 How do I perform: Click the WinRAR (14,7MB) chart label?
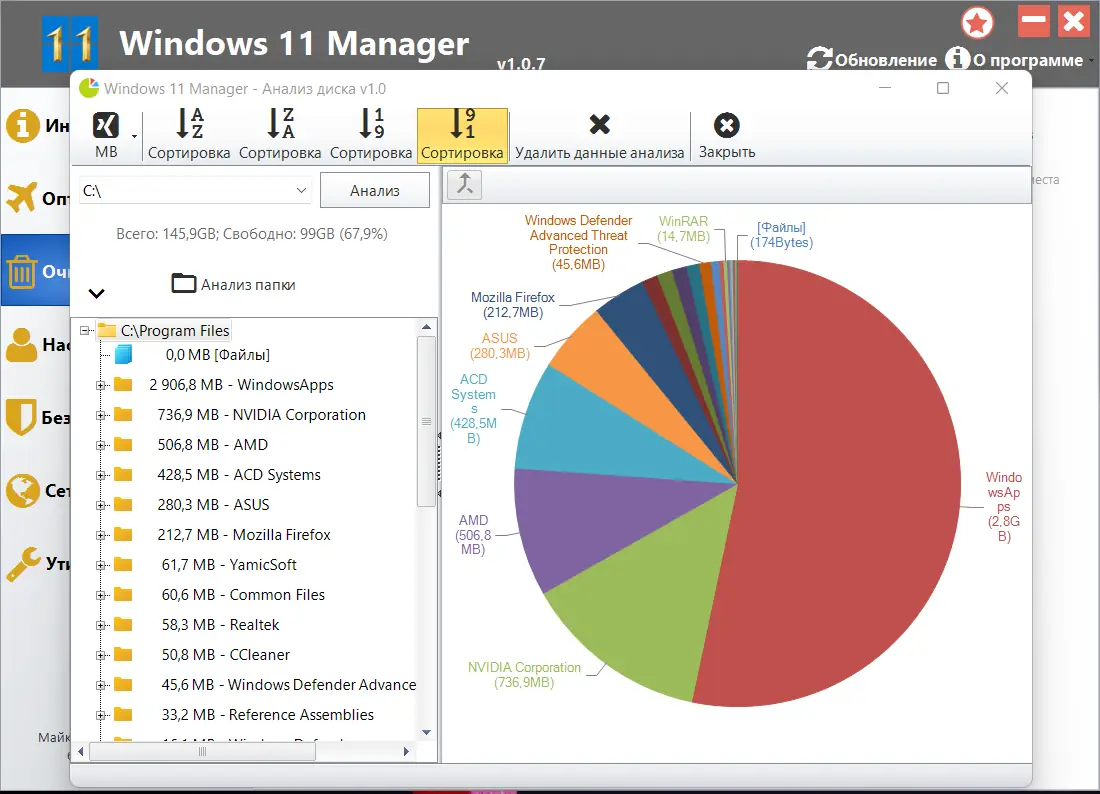pyautogui.click(x=683, y=229)
